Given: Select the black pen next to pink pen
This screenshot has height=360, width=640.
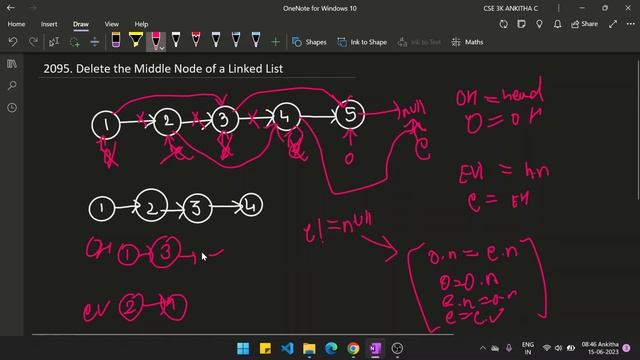Looking at the screenshot, I should click(x=176, y=40).
